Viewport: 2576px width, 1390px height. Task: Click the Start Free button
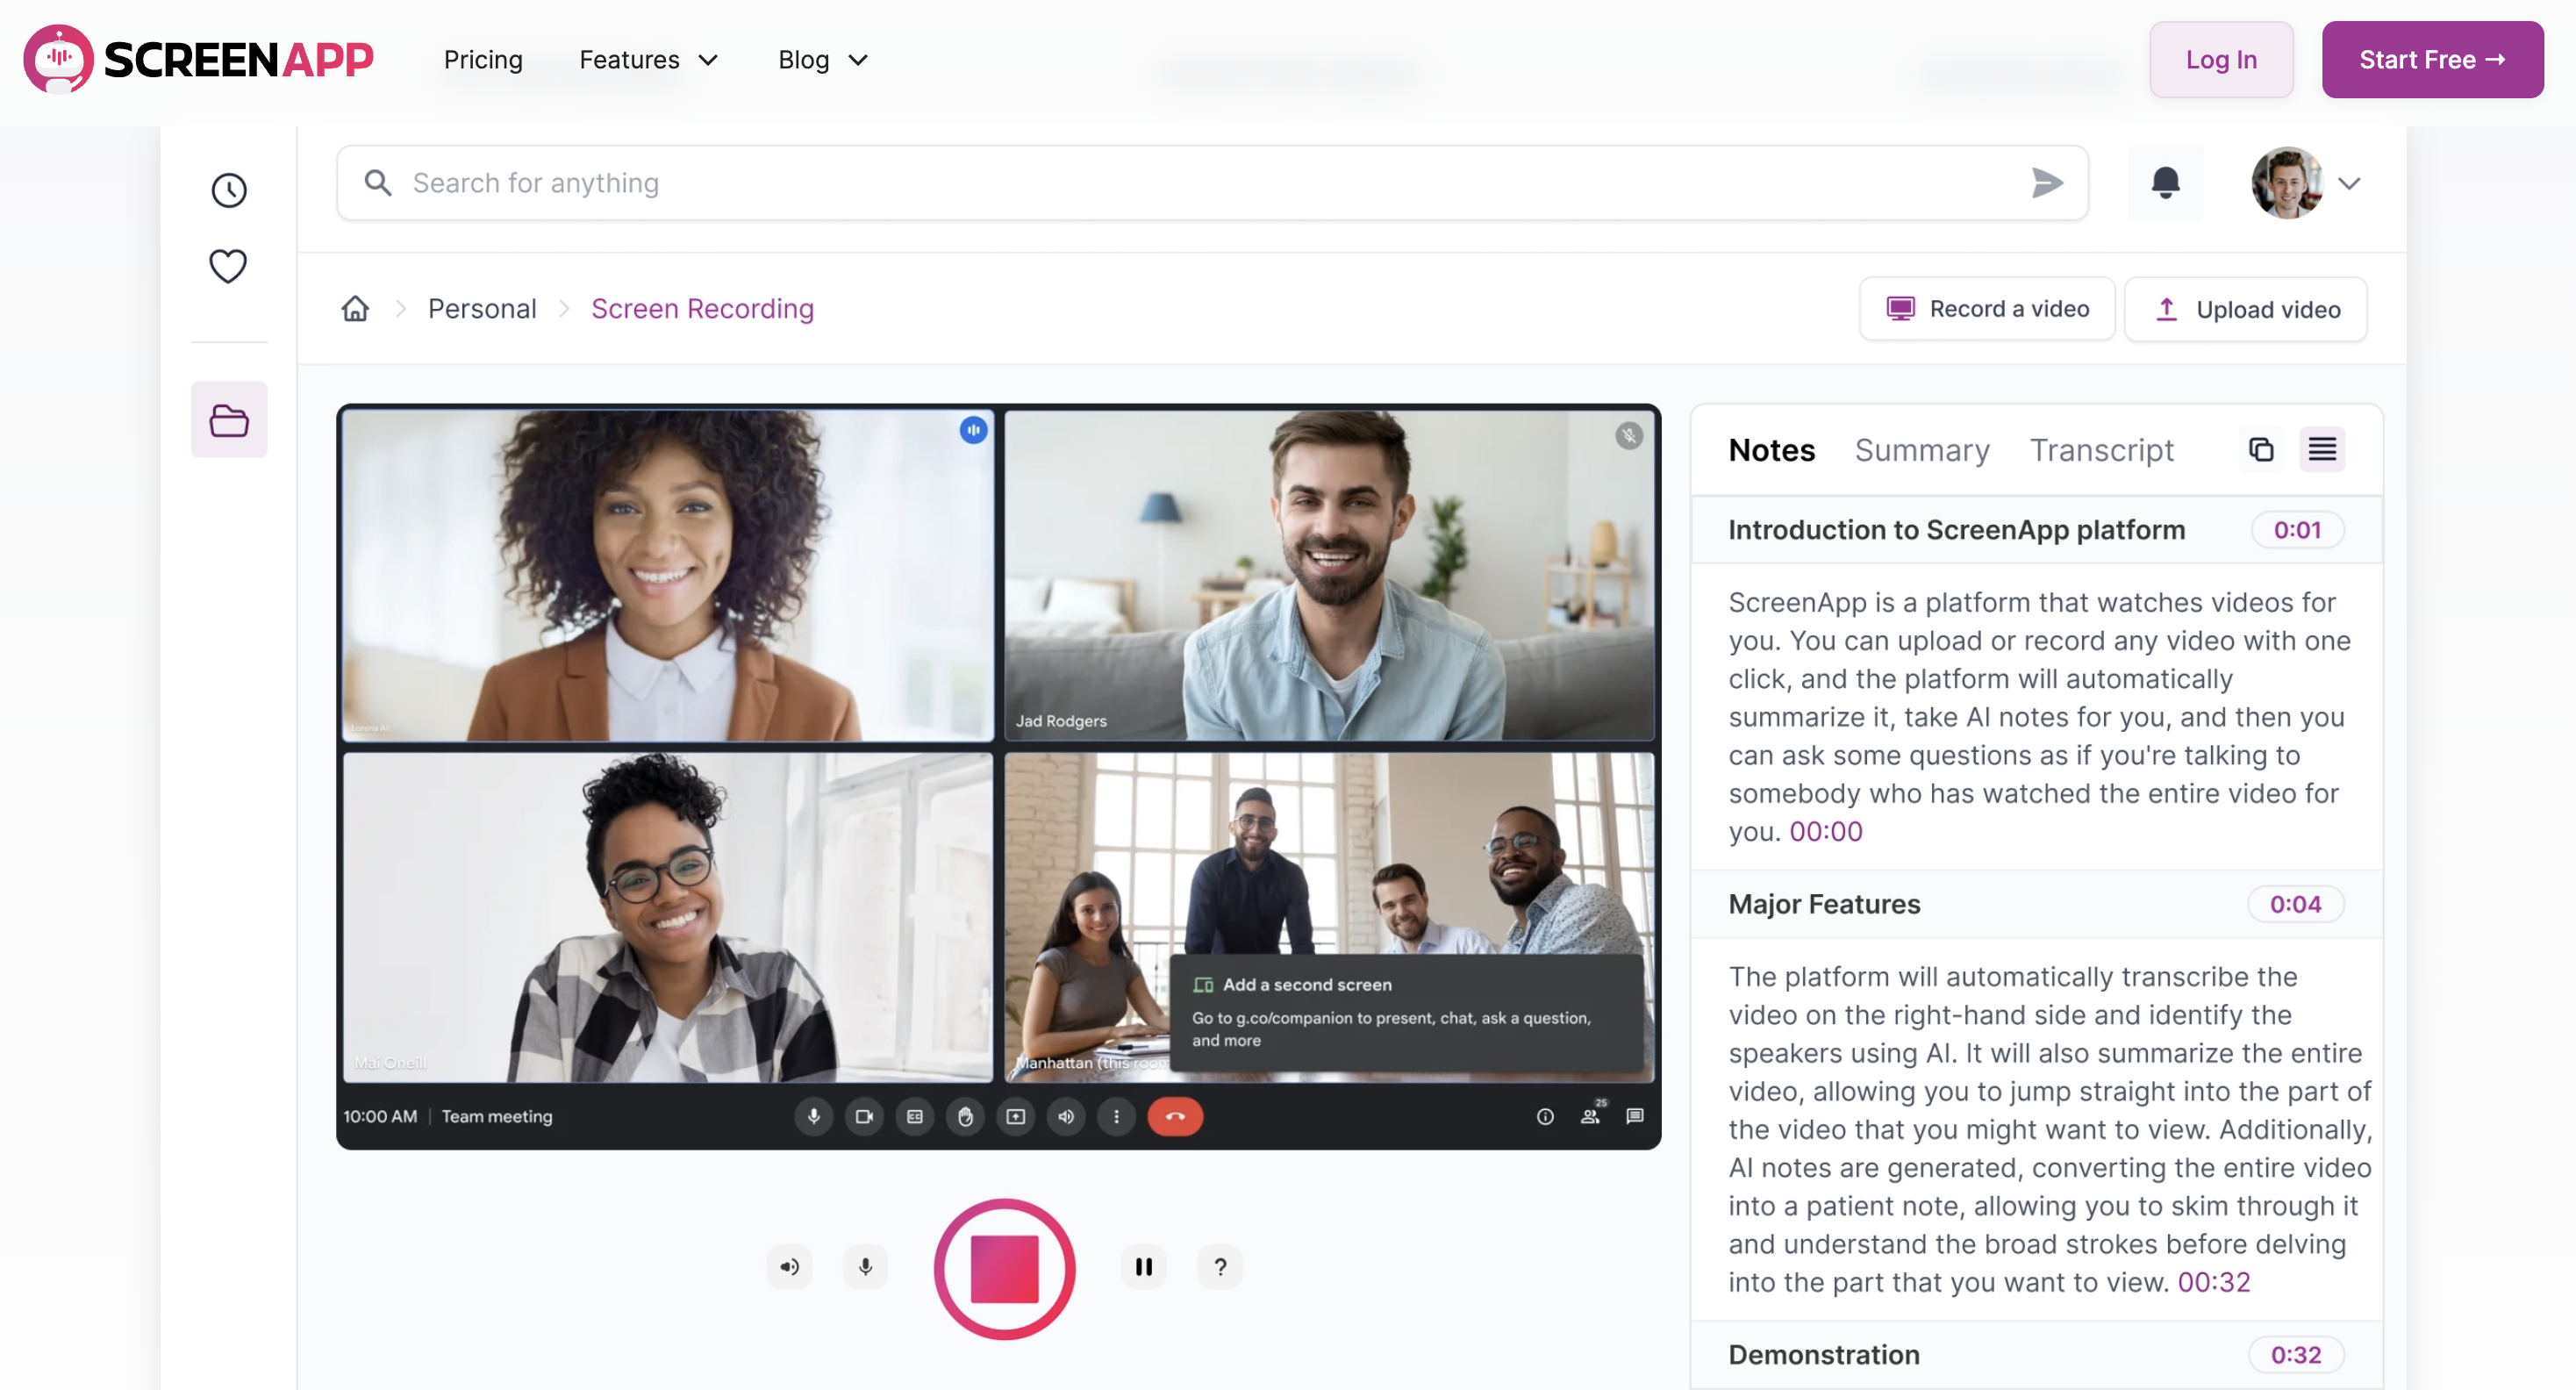(2431, 60)
